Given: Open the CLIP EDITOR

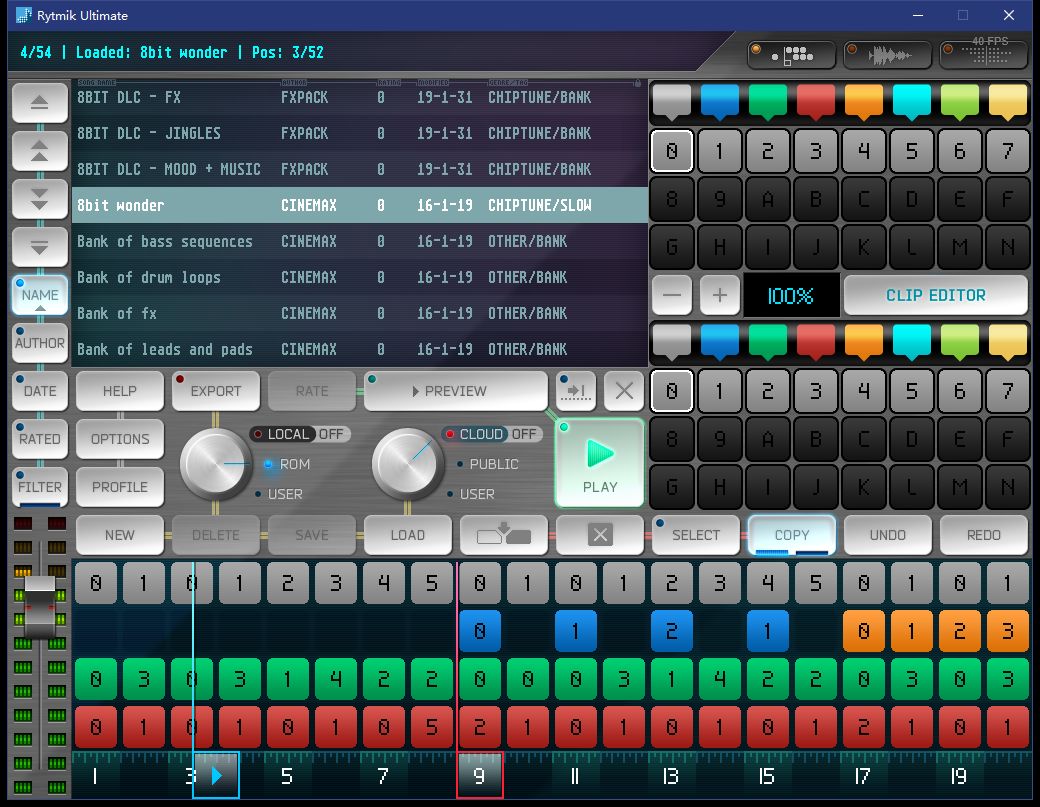Looking at the screenshot, I should coord(935,295).
